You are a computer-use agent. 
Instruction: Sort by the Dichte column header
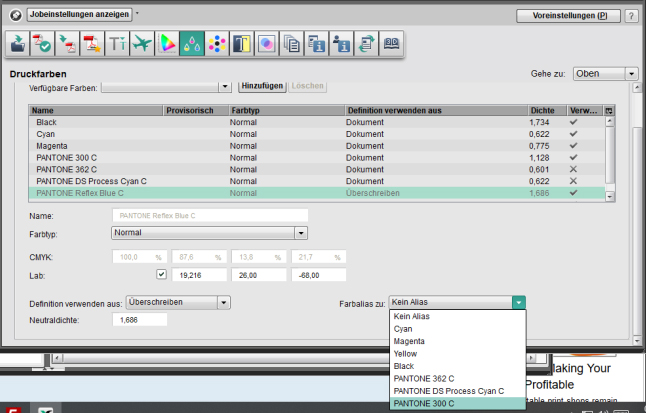(x=546, y=110)
